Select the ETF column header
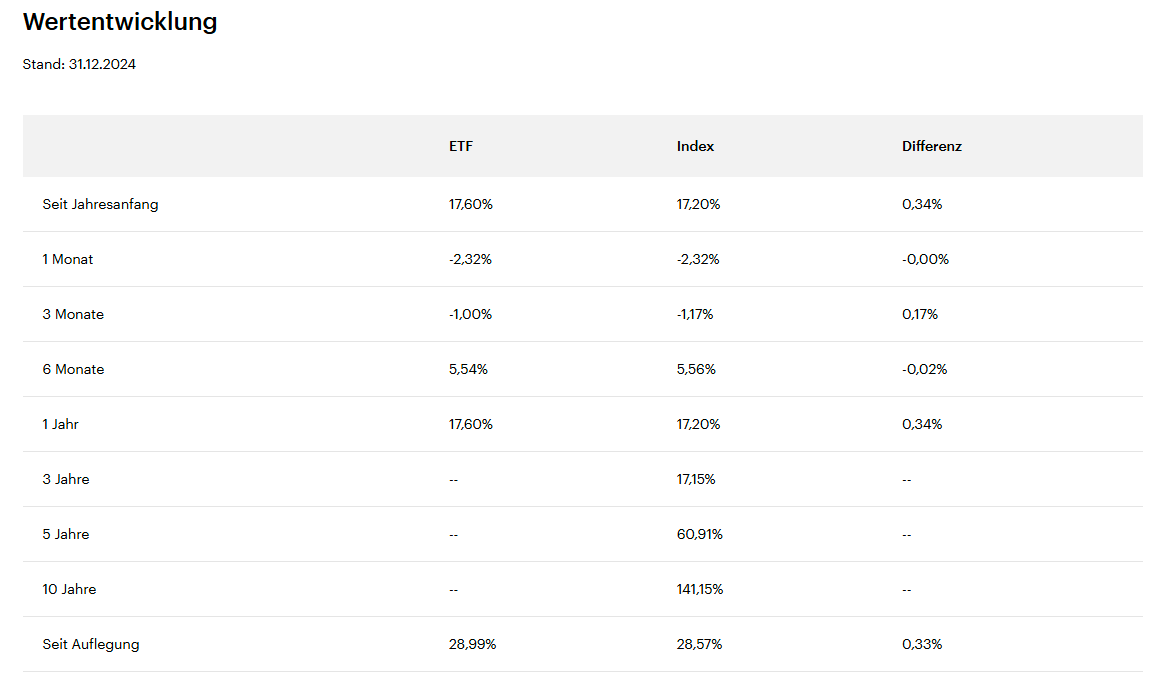This screenshot has height=689, width=1158. 461,146
